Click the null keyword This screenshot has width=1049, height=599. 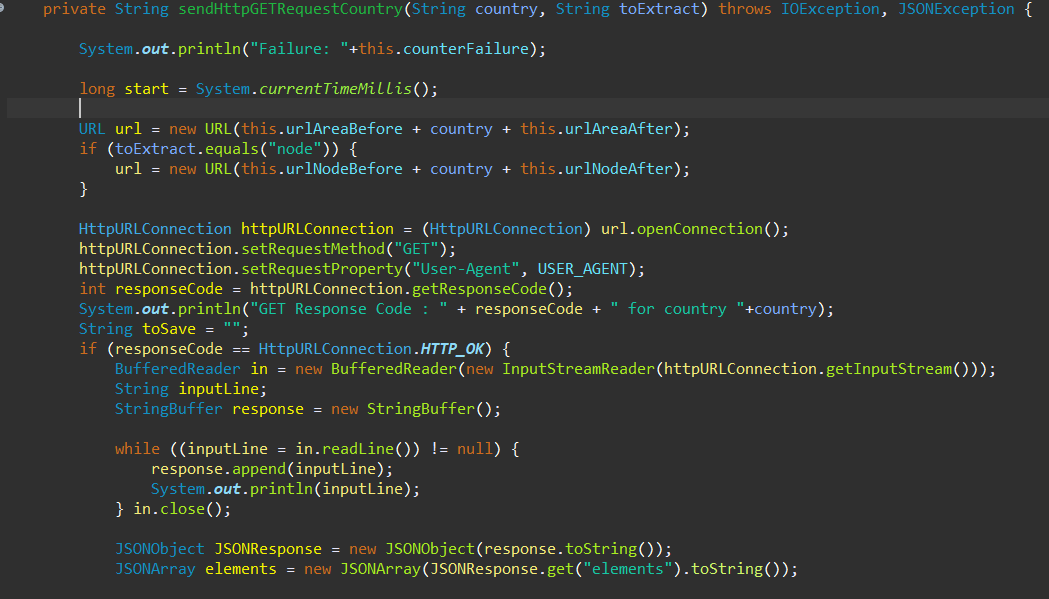click(x=475, y=449)
